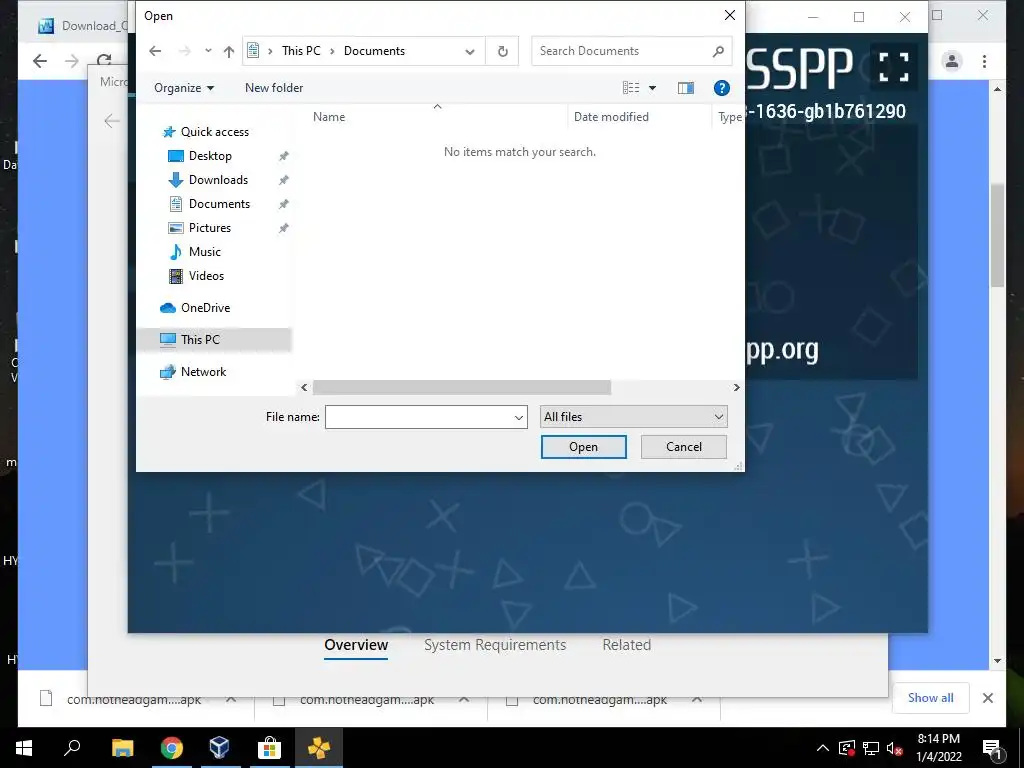Open File Explorer from taskbar
Screen dimensions: 1024x768
pyautogui.click(x=123, y=748)
